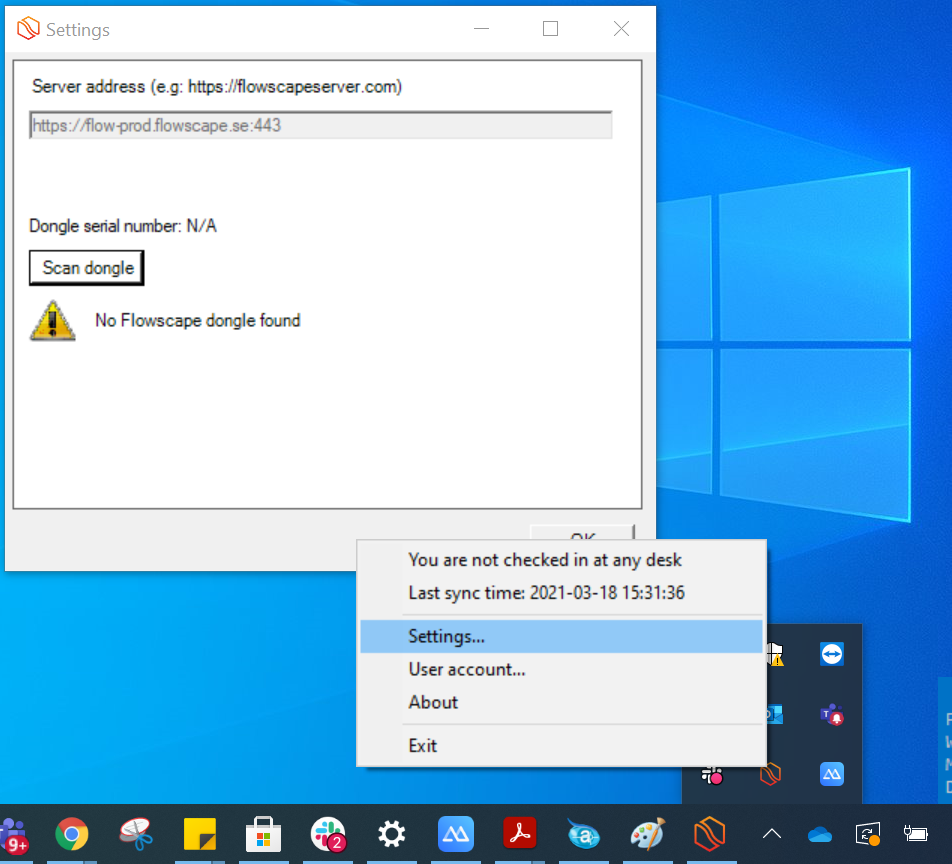Select About in the context menu

coord(561,702)
